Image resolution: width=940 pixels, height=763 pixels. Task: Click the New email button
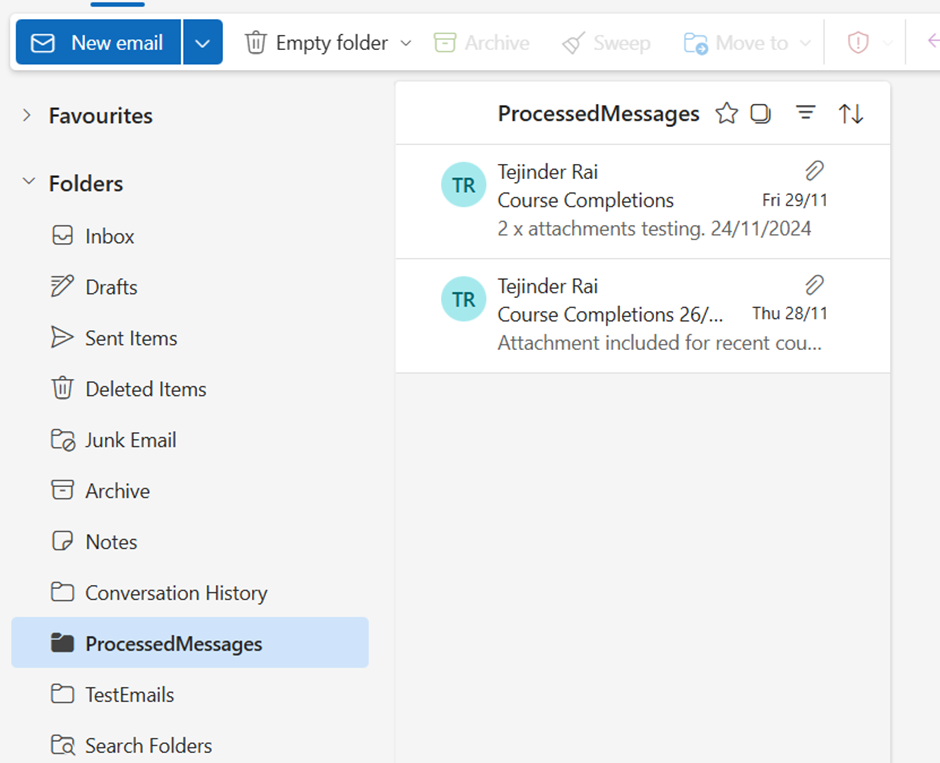[98, 43]
